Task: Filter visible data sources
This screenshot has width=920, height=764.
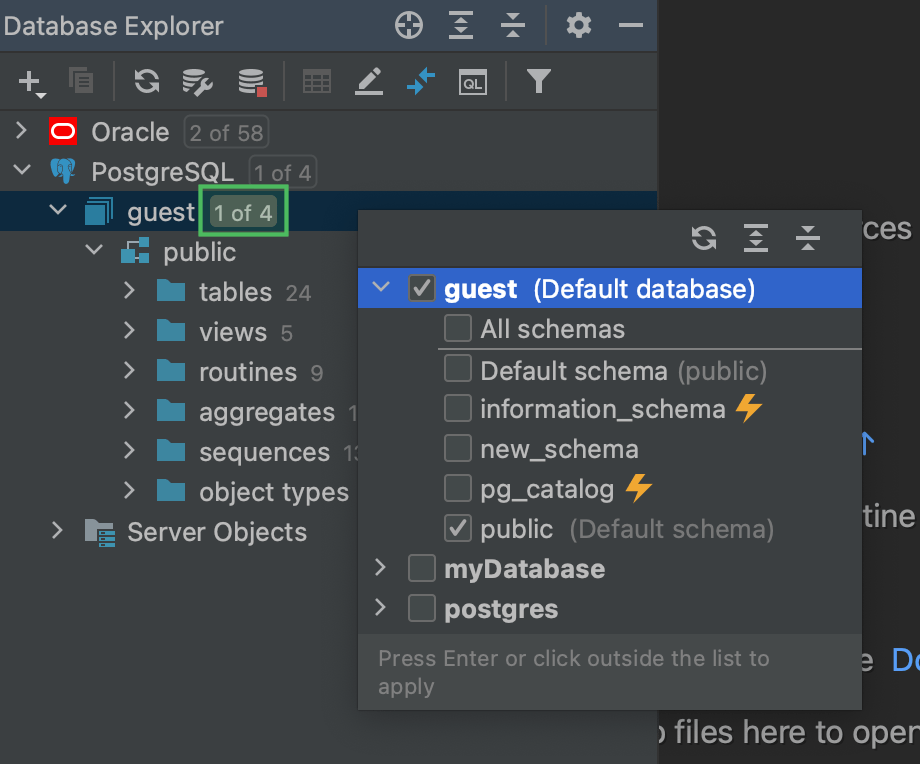Action: pos(538,81)
